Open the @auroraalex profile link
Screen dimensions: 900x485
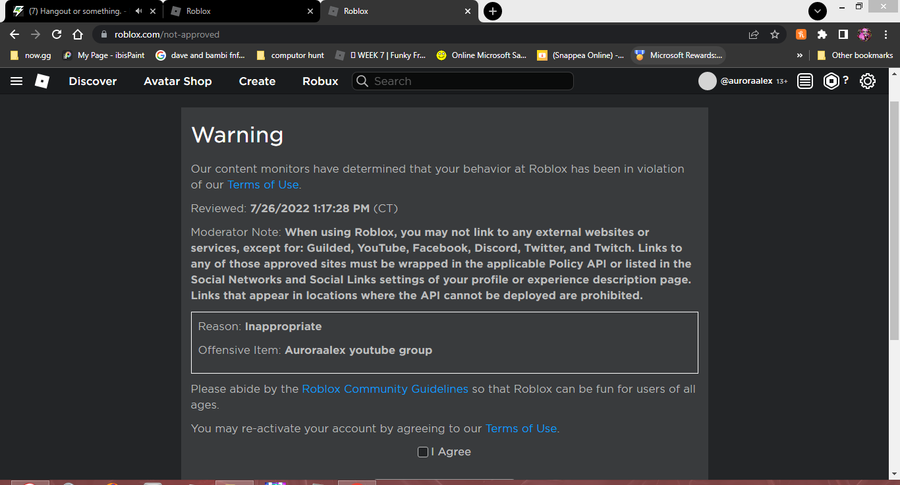(746, 81)
